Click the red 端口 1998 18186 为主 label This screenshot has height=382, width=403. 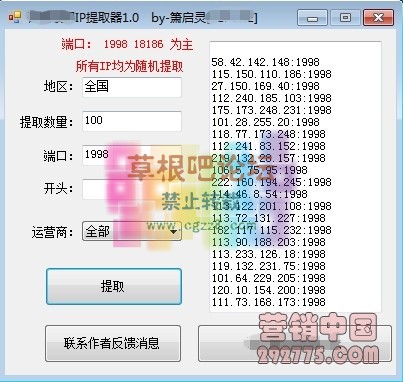tap(127, 44)
